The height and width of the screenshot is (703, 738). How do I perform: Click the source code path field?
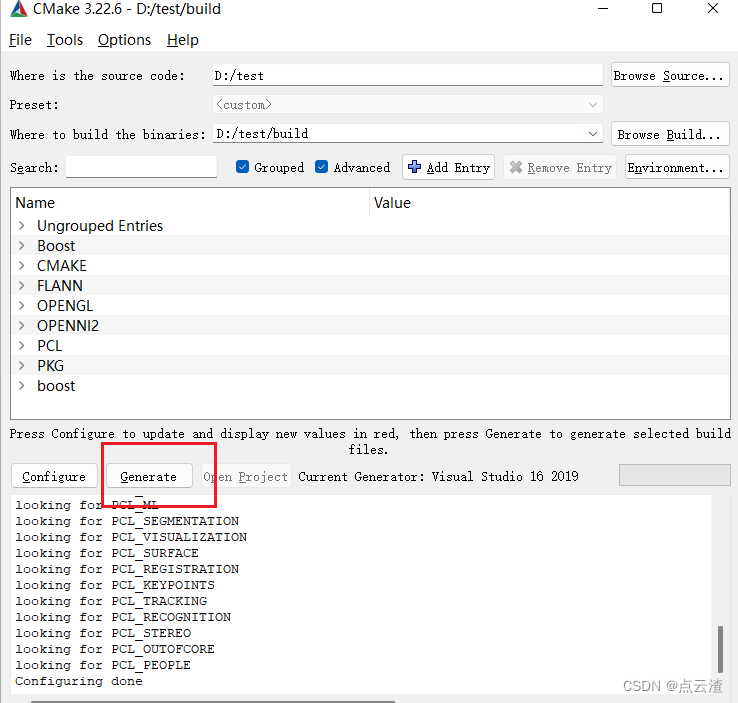408,75
